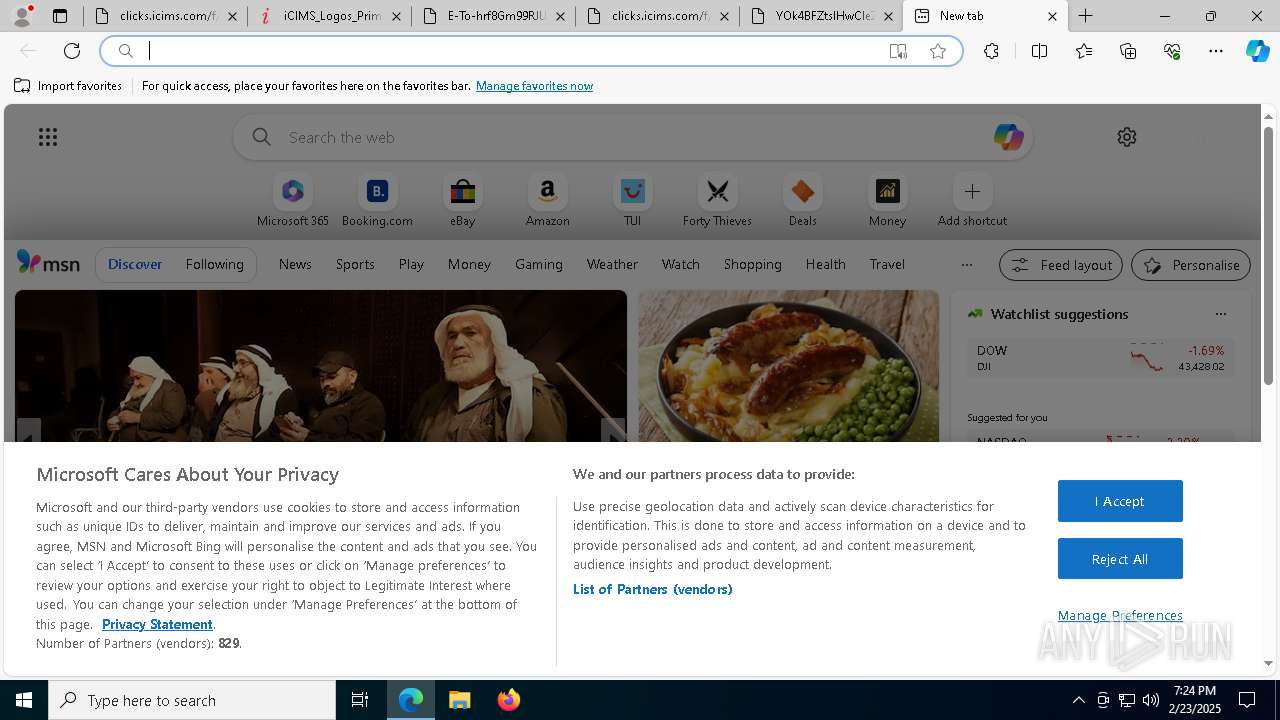
Task: Click the msn logo
Action: [48, 263]
